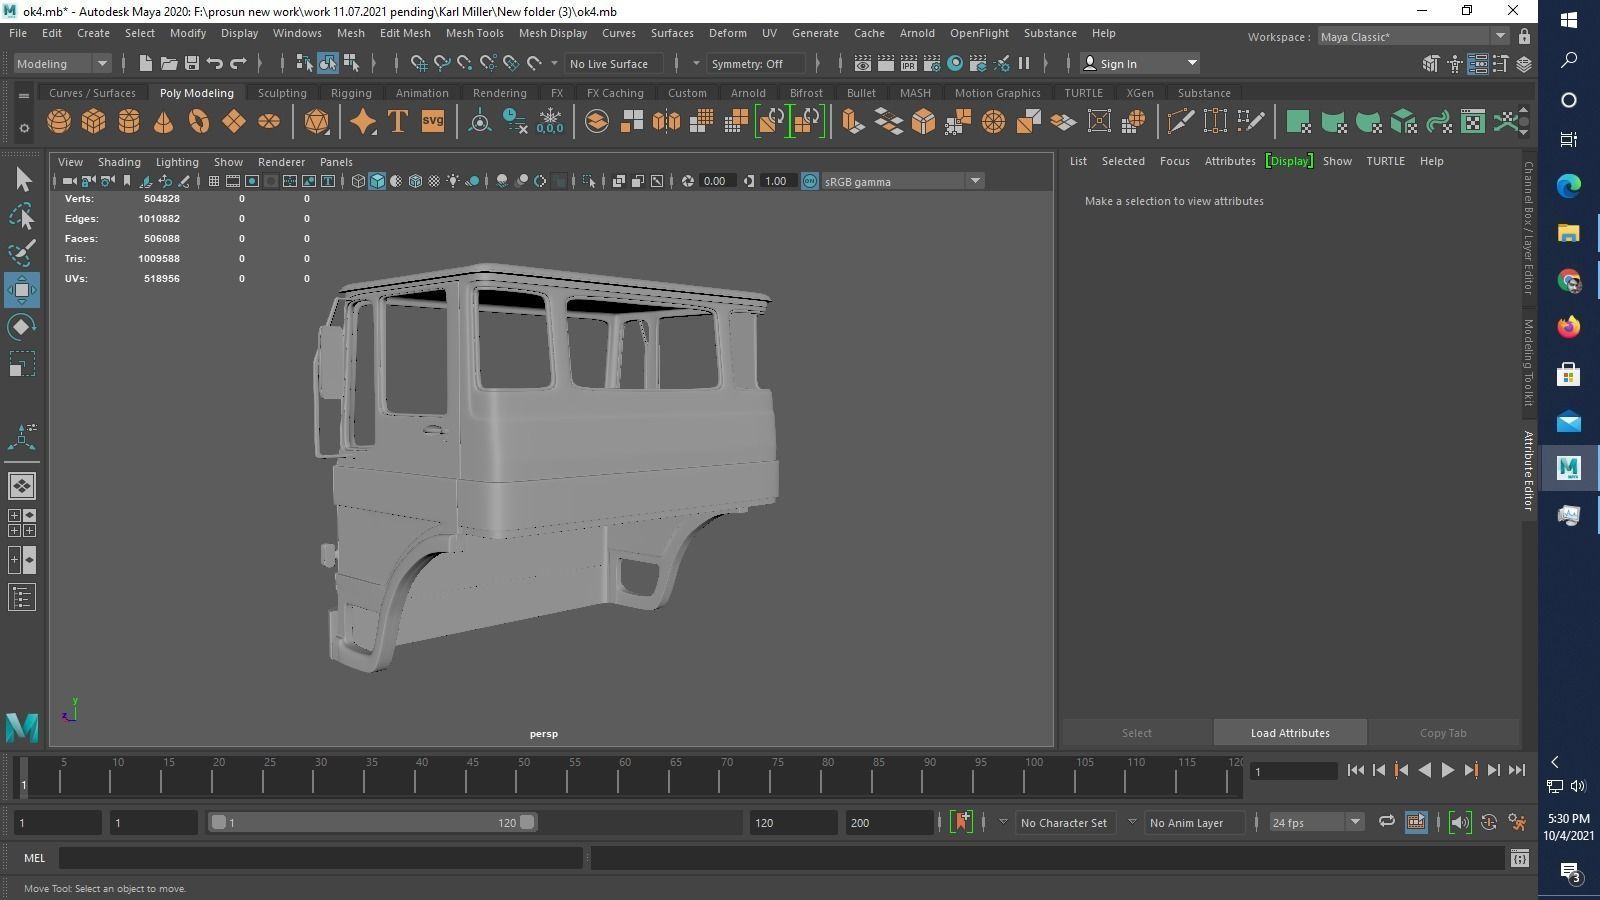Create a polygon sphere from the shelf
Viewport: 1600px width, 900px height.
click(59, 122)
